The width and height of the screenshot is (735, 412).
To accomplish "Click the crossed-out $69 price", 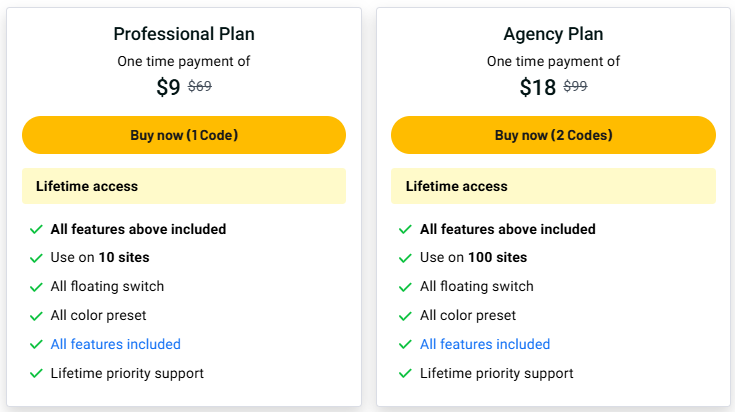I will (x=200, y=86).
